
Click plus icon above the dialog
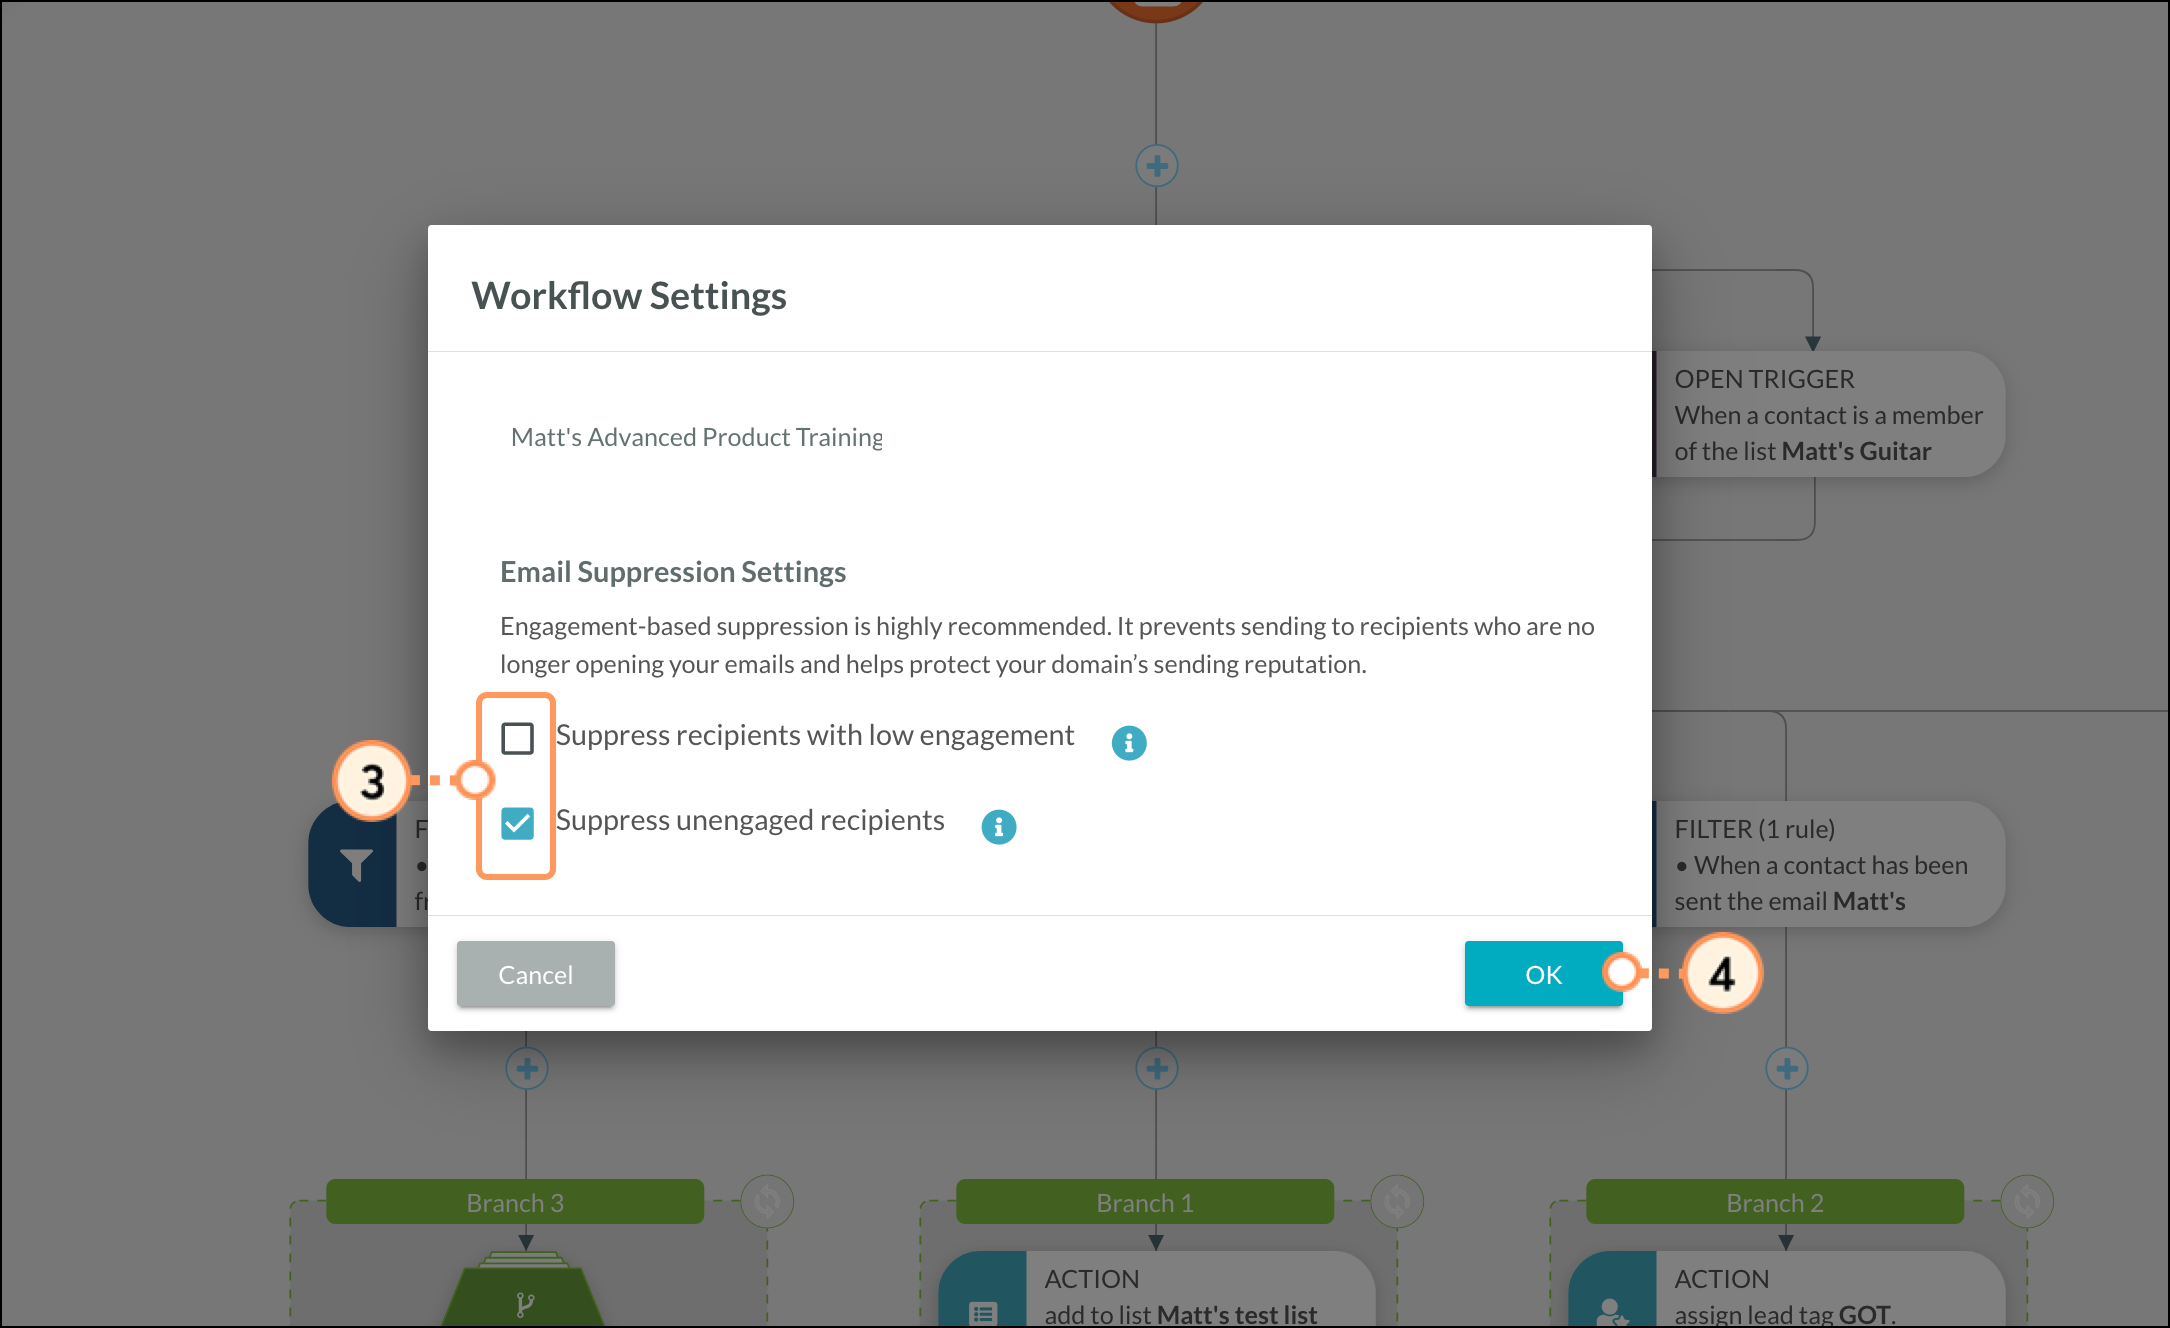coord(1156,166)
